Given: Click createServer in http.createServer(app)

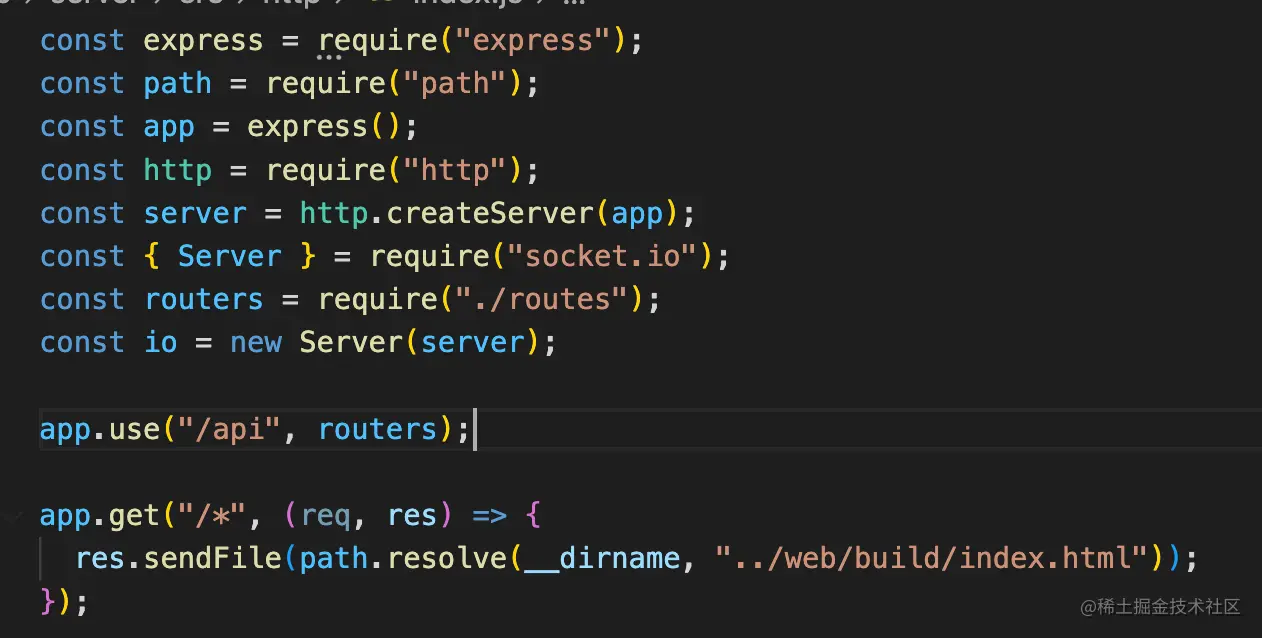Looking at the screenshot, I should pyautogui.click(x=491, y=213).
